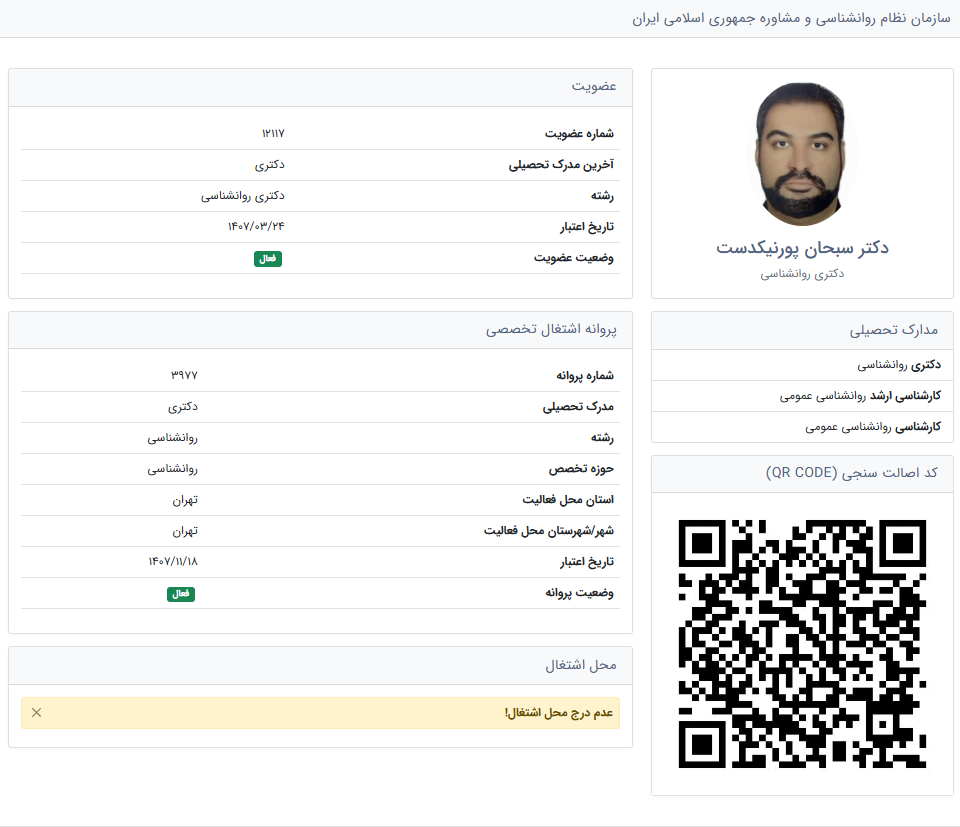Select the name "دکتر سبحان پورنیکدست"
This screenshot has width=960, height=827.
pyautogui.click(x=802, y=248)
